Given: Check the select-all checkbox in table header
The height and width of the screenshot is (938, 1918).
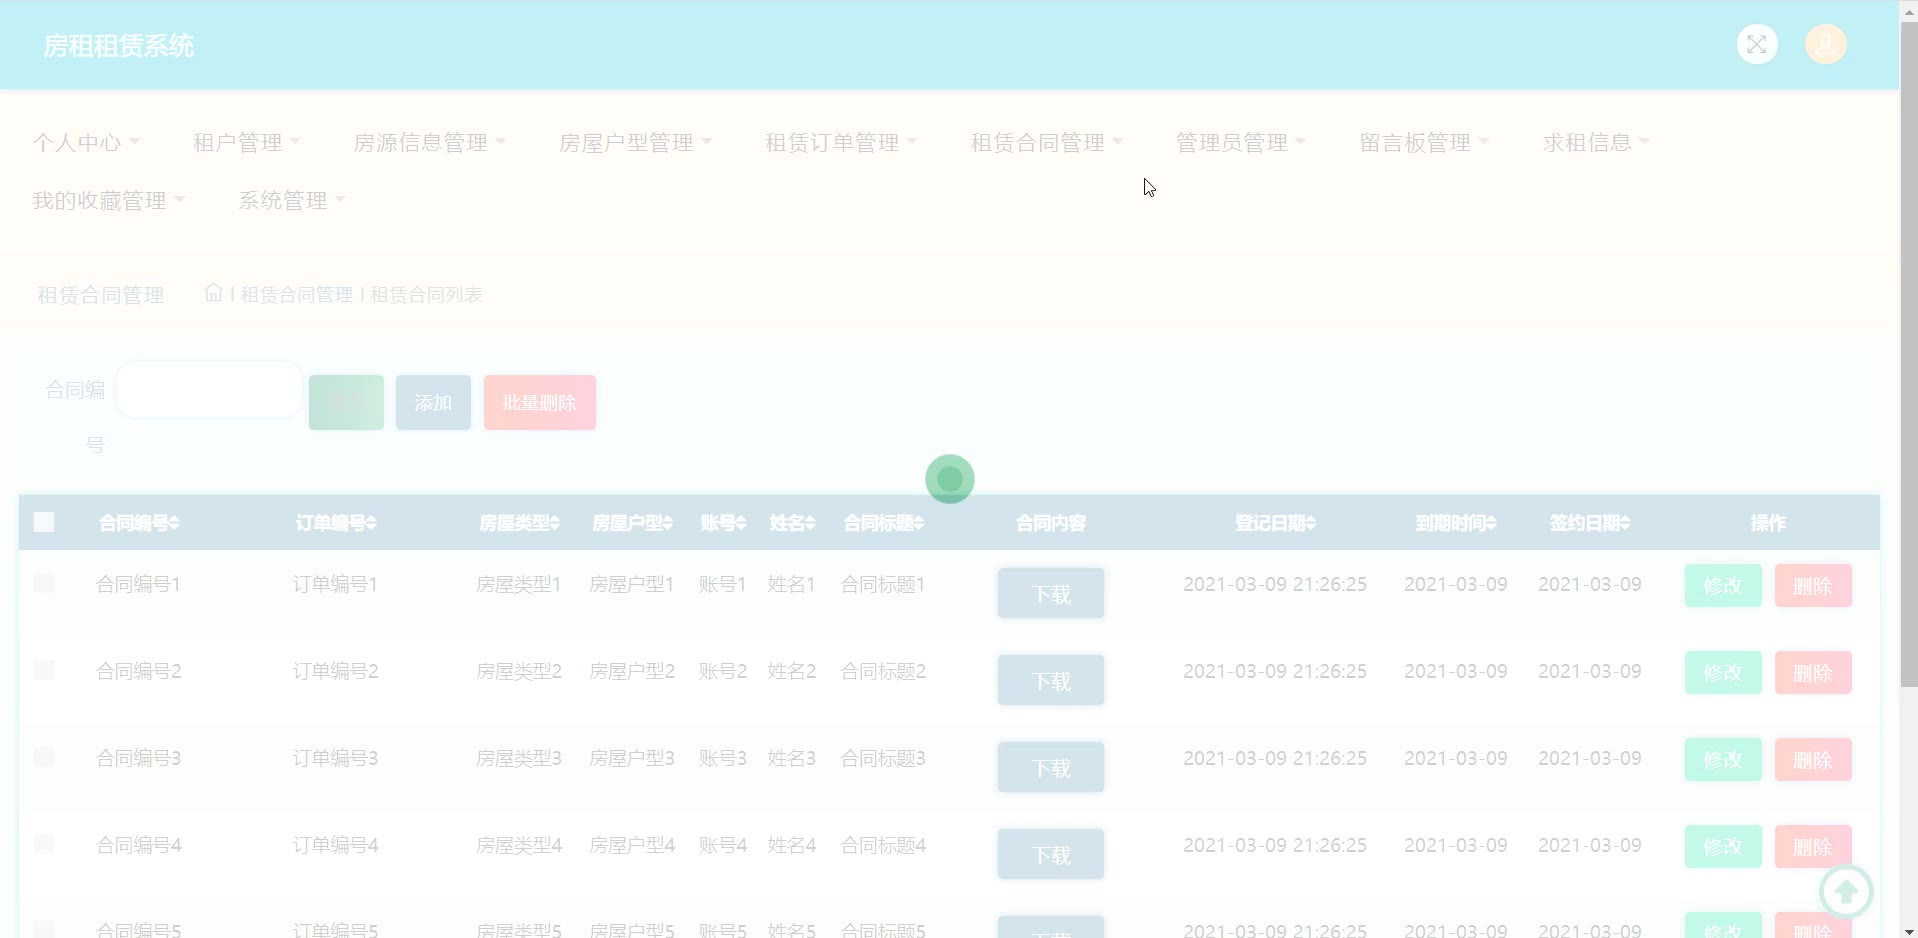Looking at the screenshot, I should (x=44, y=522).
